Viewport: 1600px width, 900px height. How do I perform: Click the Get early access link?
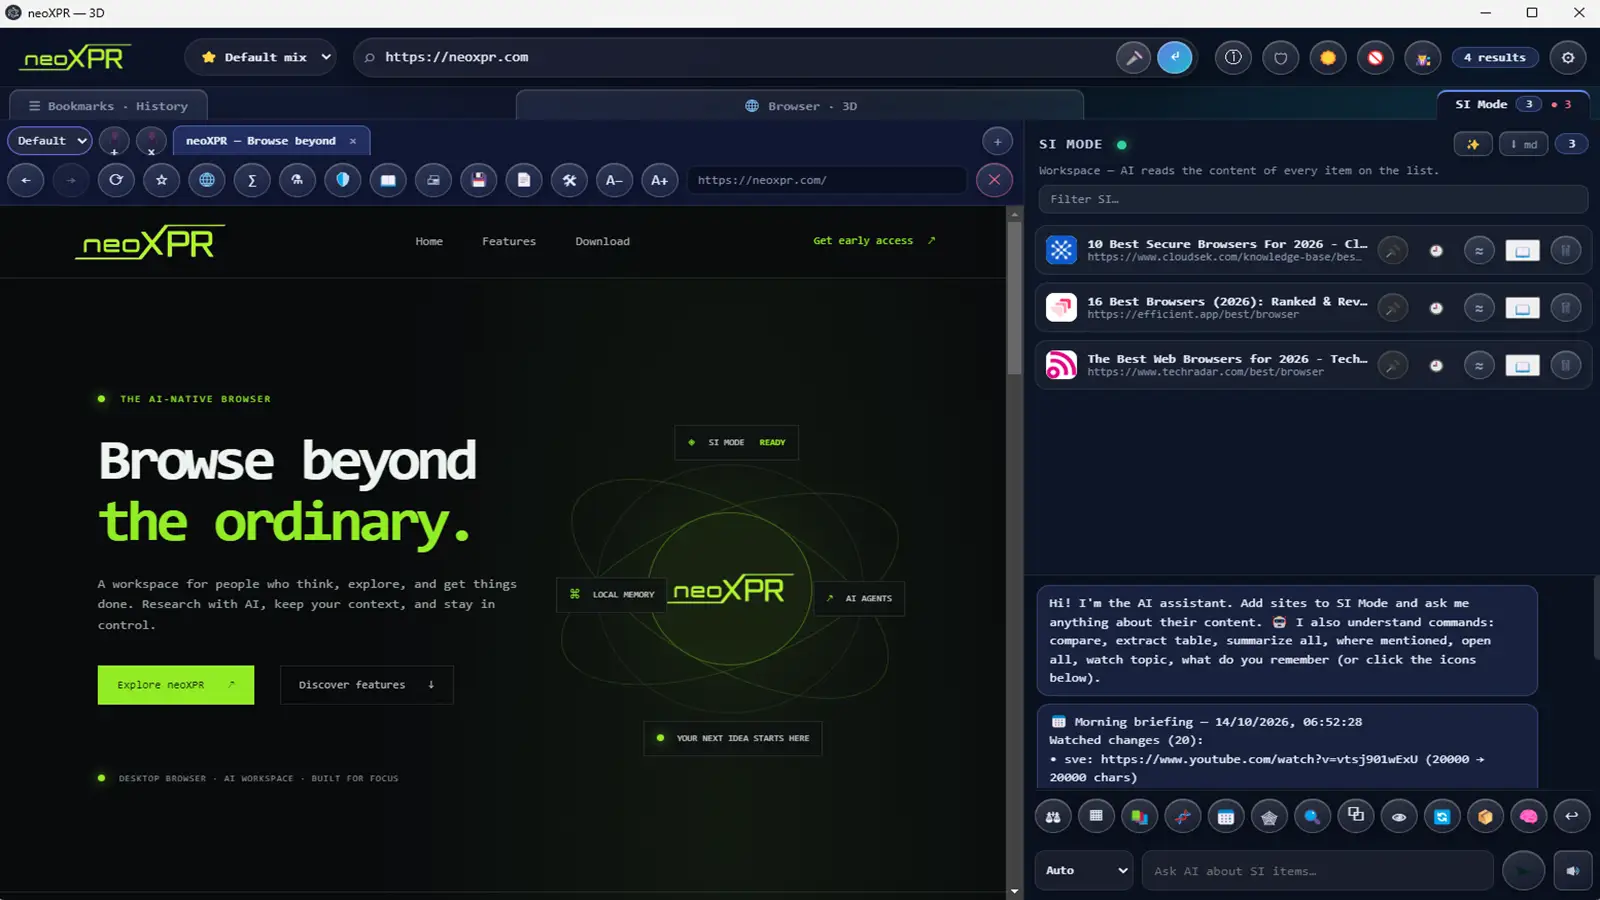click(x=874, y=240)
